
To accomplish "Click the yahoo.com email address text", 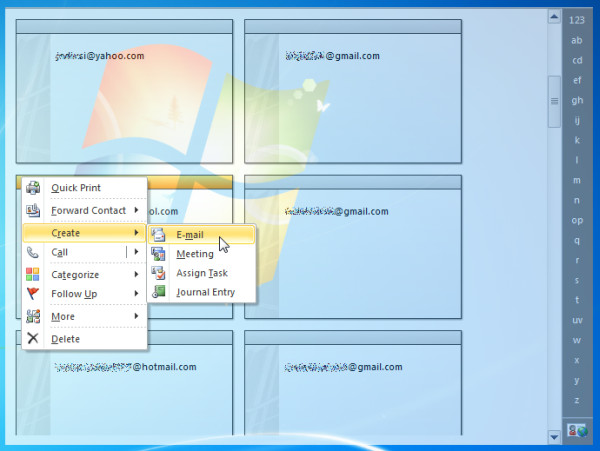I will pyautogui.click(x=99, y=56).
